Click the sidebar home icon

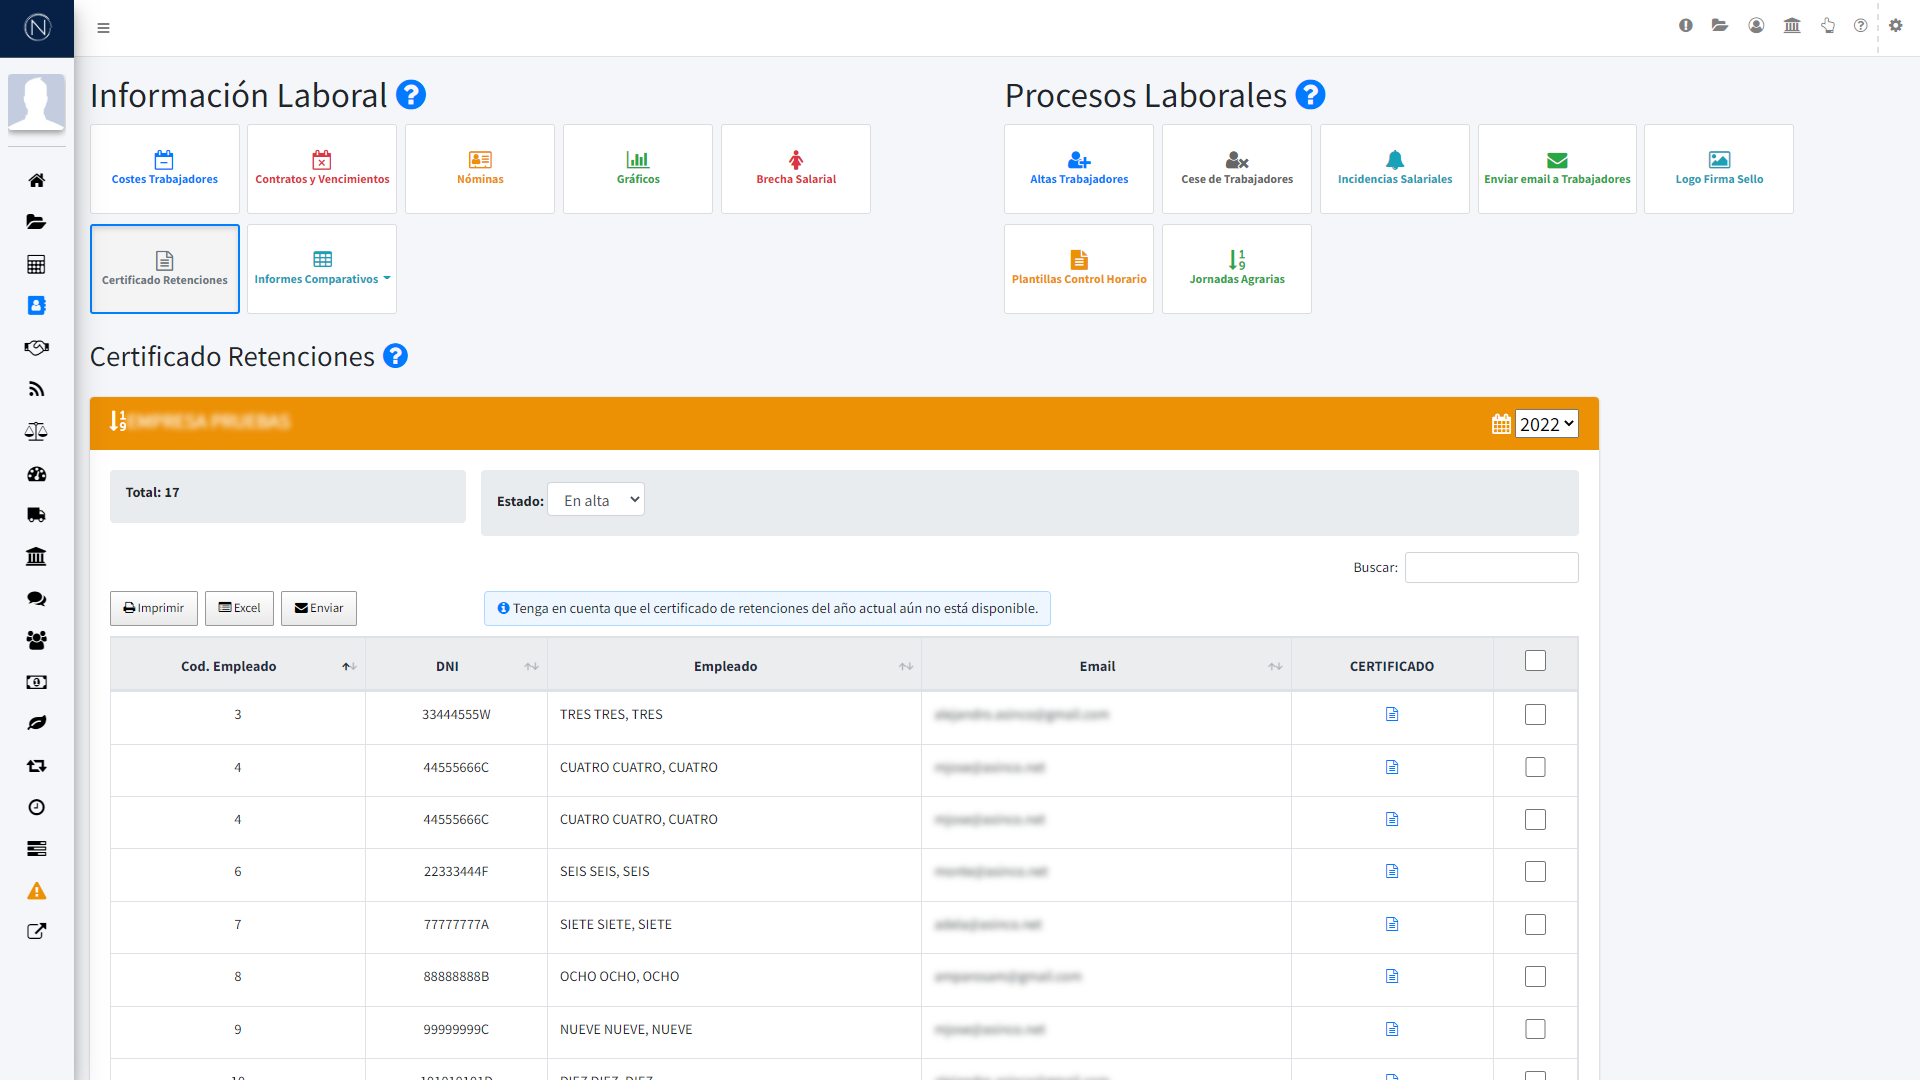pyautogui.click(x=37, y=181)
